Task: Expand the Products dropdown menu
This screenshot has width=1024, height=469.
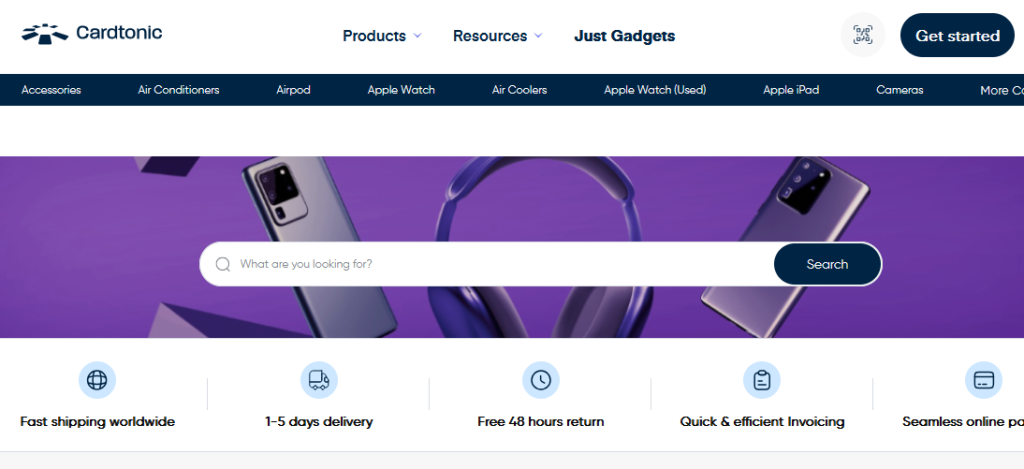Action: point(382,36)
